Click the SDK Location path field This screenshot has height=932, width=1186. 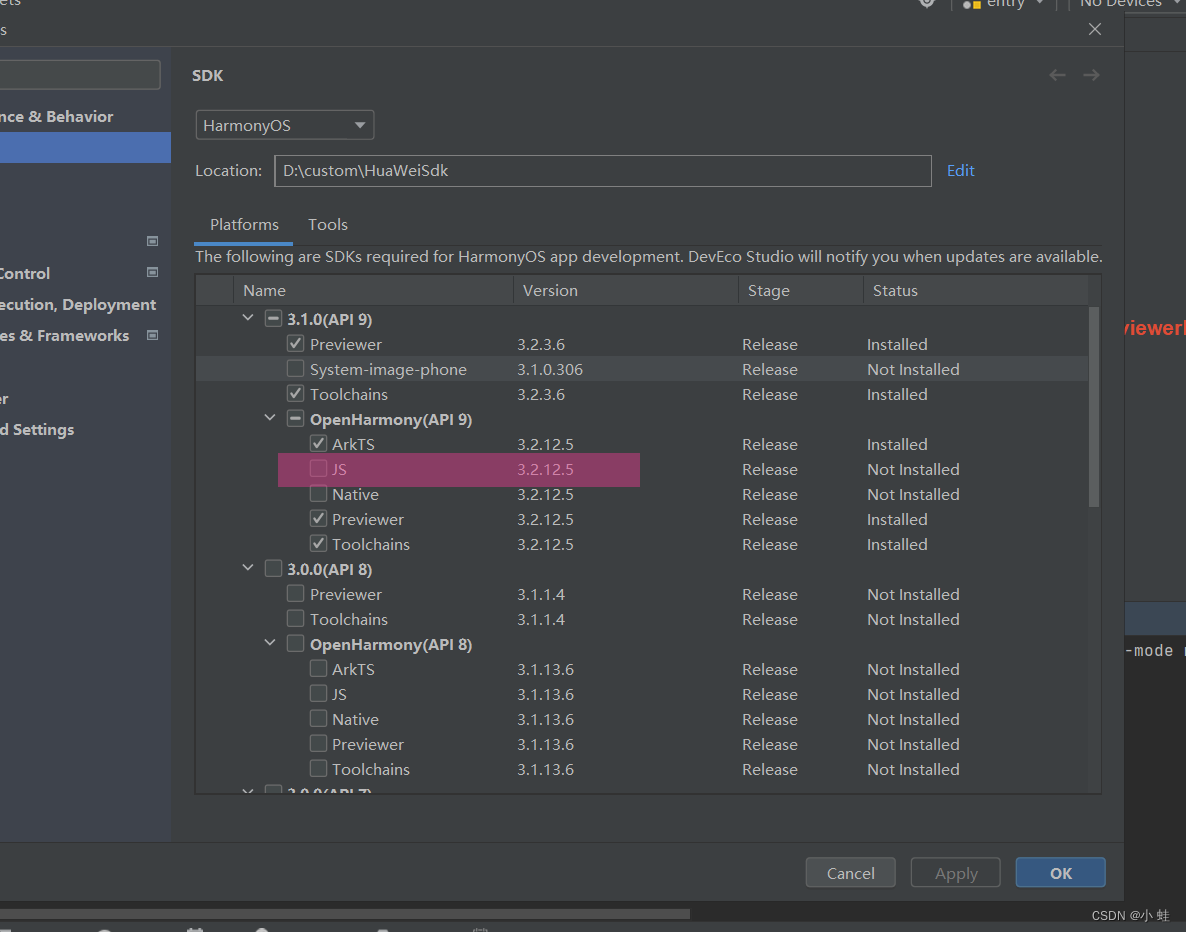[603, 170]
